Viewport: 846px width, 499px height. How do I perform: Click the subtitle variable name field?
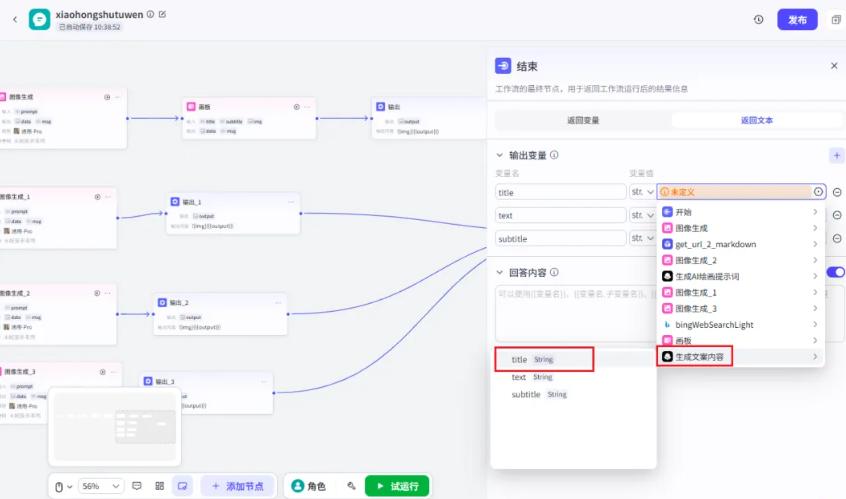pos(561,238)
